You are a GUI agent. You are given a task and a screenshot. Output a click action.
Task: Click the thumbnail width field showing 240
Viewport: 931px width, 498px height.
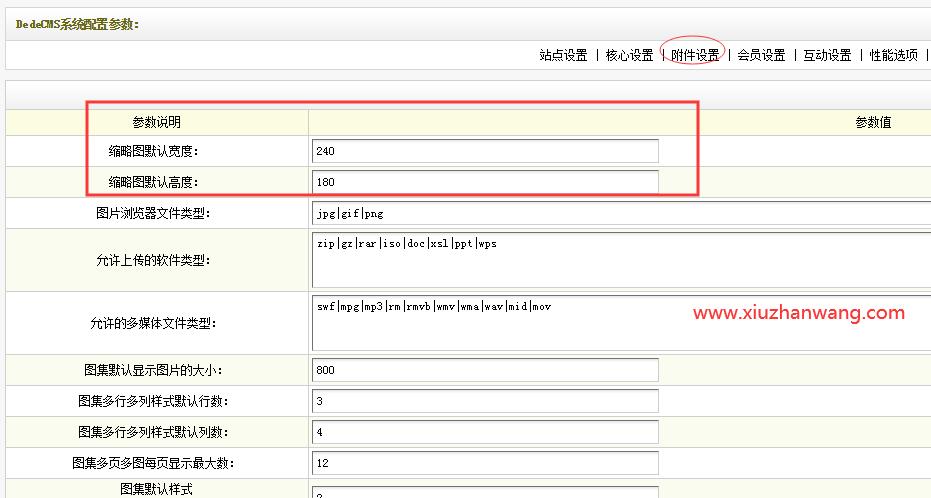(485, 151)
